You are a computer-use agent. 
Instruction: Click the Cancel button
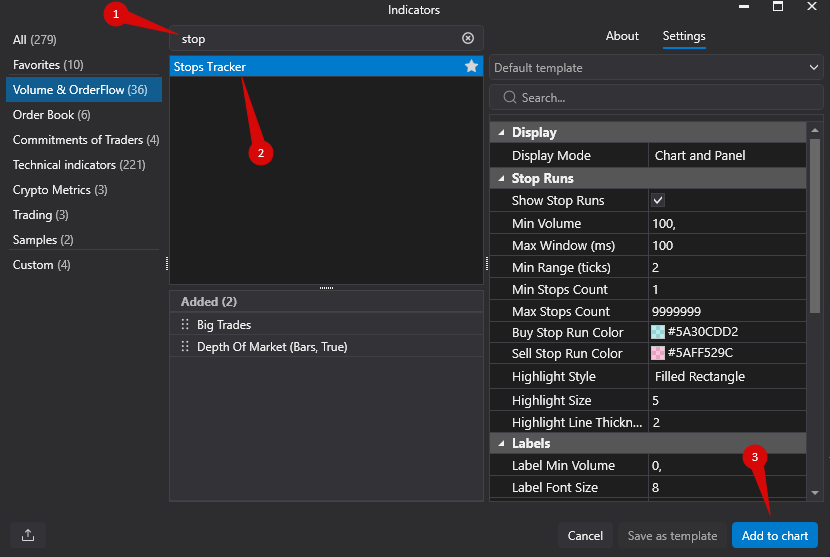585,535
